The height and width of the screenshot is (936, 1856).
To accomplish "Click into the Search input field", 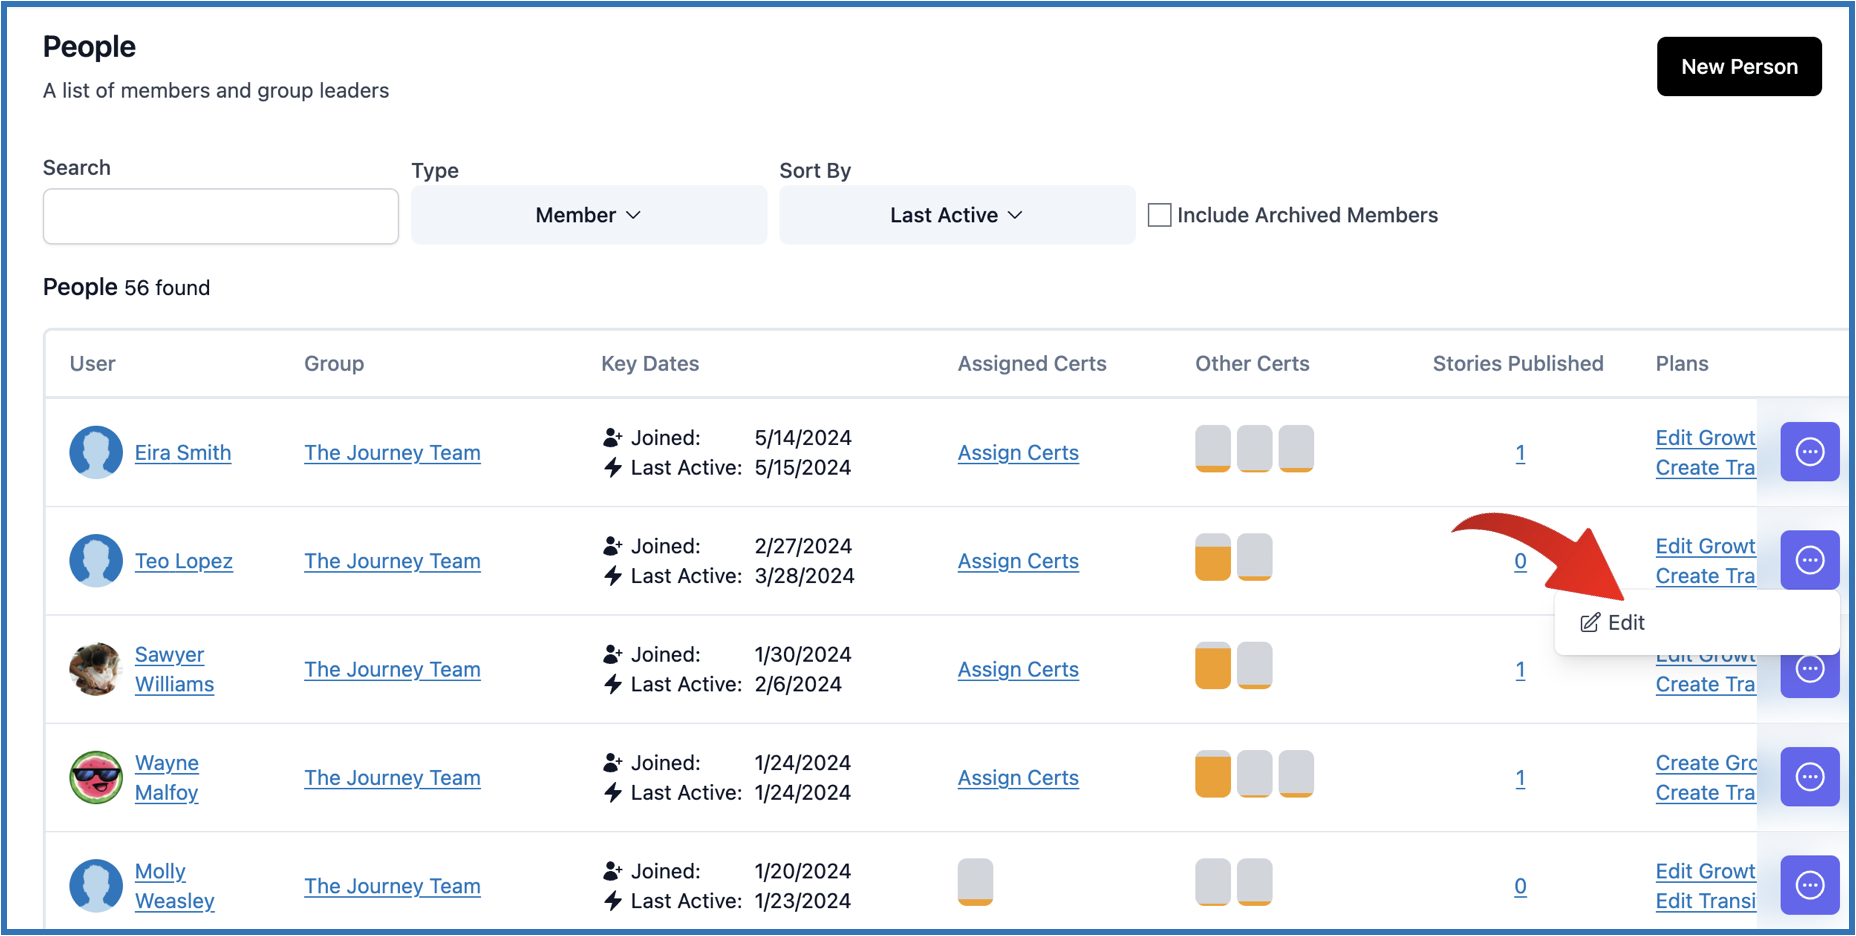I will pyautogui.click(x=221, y=216).
